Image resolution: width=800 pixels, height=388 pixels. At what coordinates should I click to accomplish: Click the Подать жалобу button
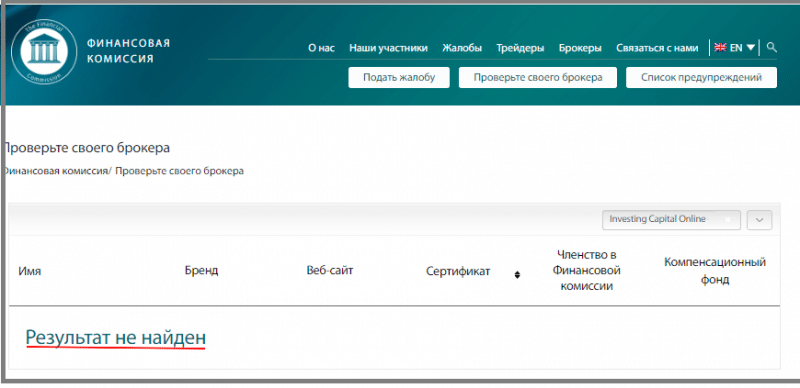point(399,78)
